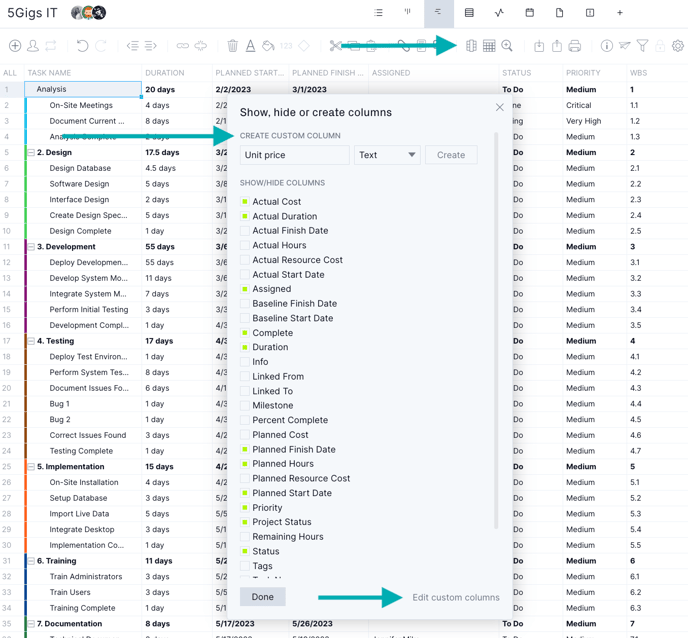This screenshot has width=688, height=638.
Task: Open the columns settings icon in toolbar
Action: (471, 46)
